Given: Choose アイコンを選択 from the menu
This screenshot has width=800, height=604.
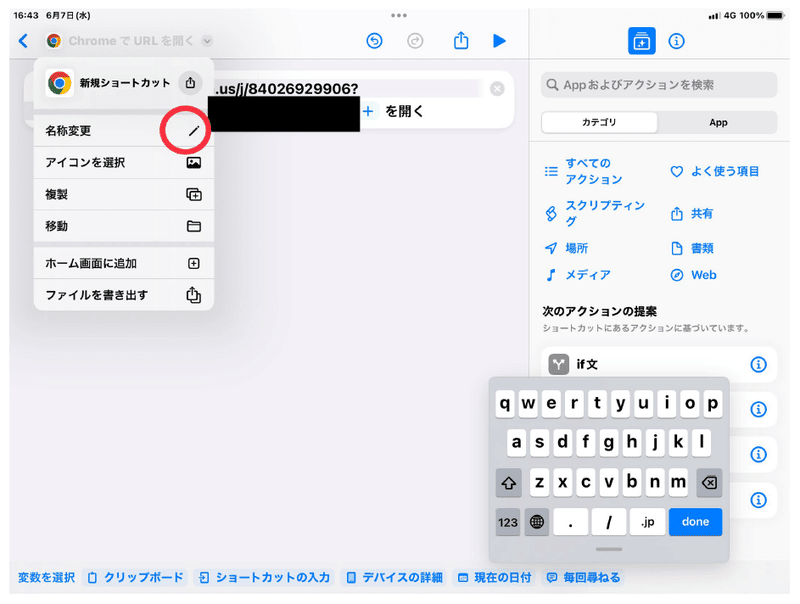Looking at the screenshot, I should [123, 163].
